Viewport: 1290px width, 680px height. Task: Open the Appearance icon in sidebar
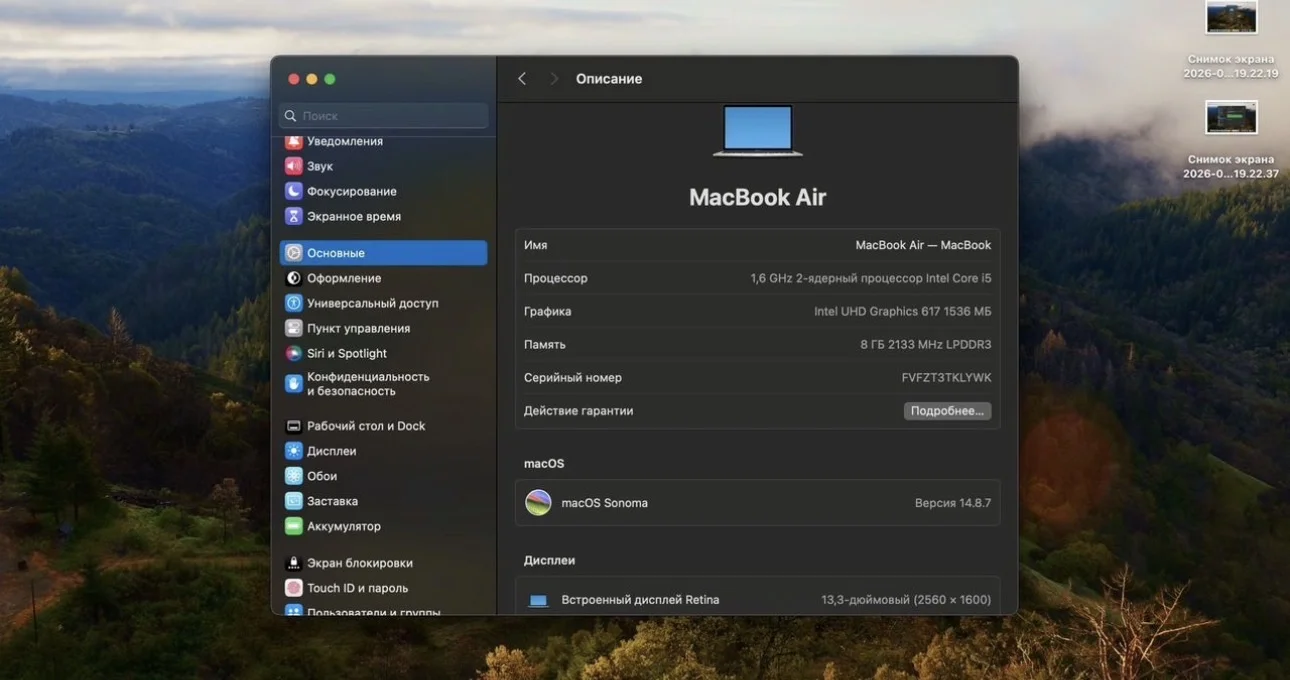point(293,278)
